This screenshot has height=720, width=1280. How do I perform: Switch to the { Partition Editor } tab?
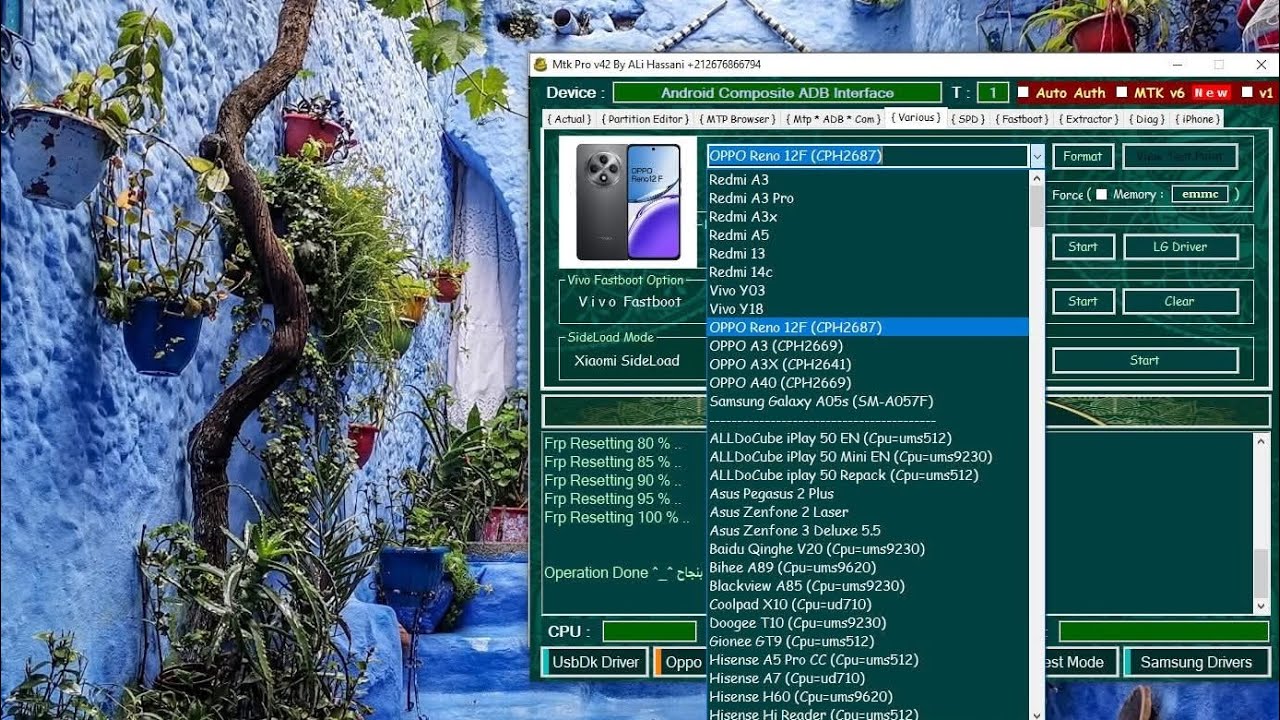click(x=646, y=119)
